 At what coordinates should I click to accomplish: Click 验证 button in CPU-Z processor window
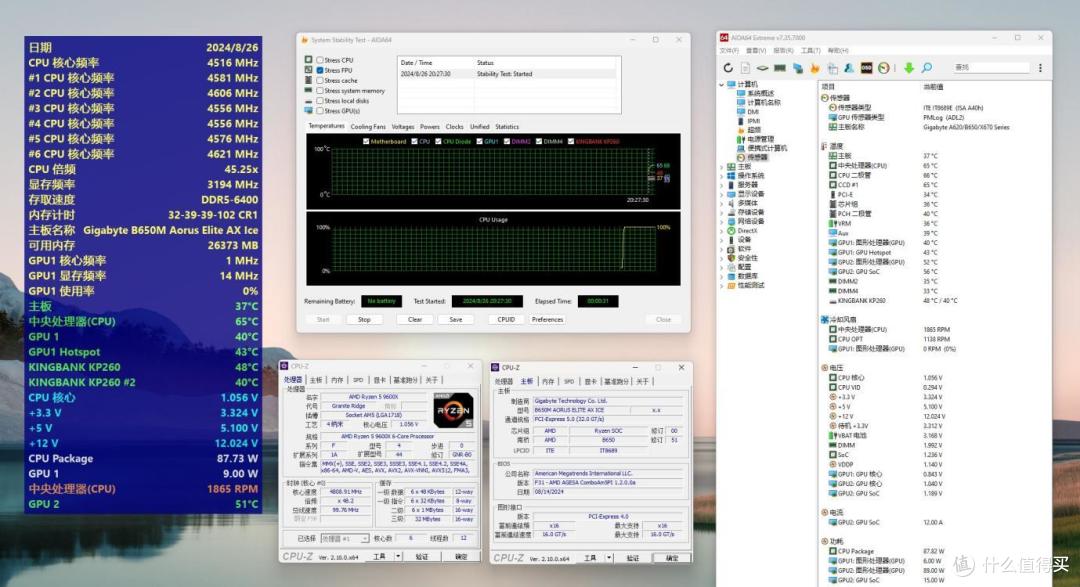click(x=422, y=557)
